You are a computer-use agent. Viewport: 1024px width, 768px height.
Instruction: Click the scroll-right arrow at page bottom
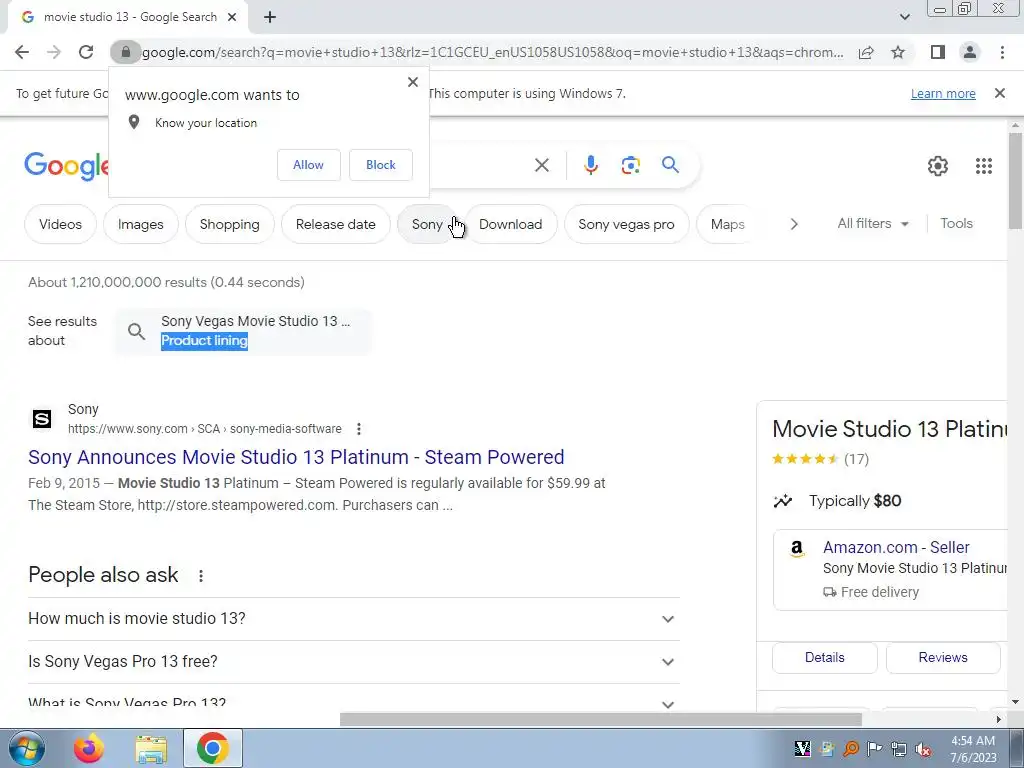click(999, 719)
